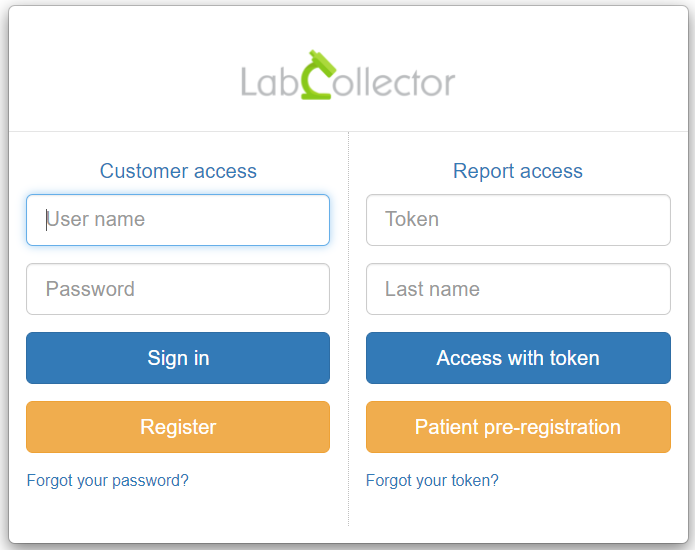Follow the Forgot your password? link
Image resolution: width=695 pixels, height=550 pixels.
tap(108, 480)
